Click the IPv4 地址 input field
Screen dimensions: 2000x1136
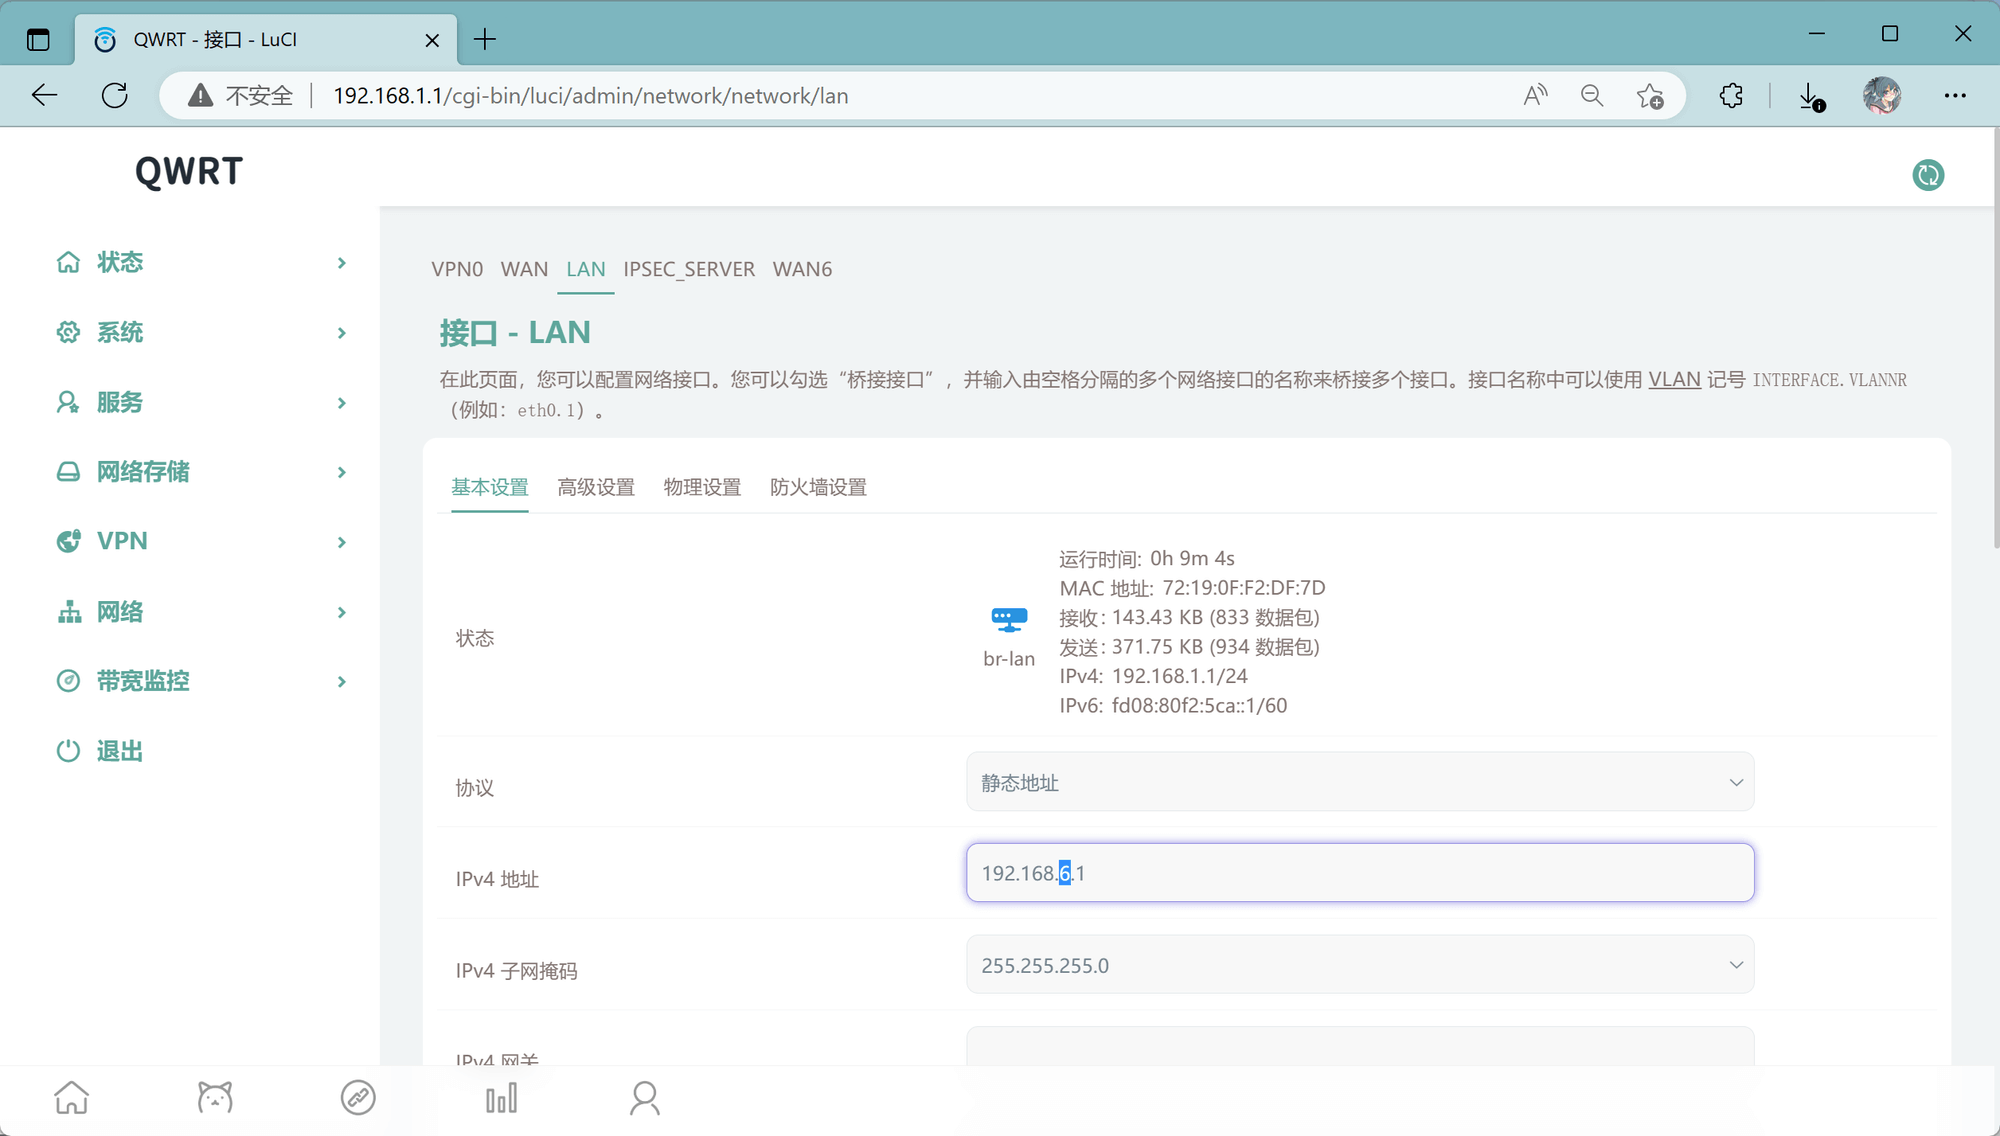(1359, 872)
